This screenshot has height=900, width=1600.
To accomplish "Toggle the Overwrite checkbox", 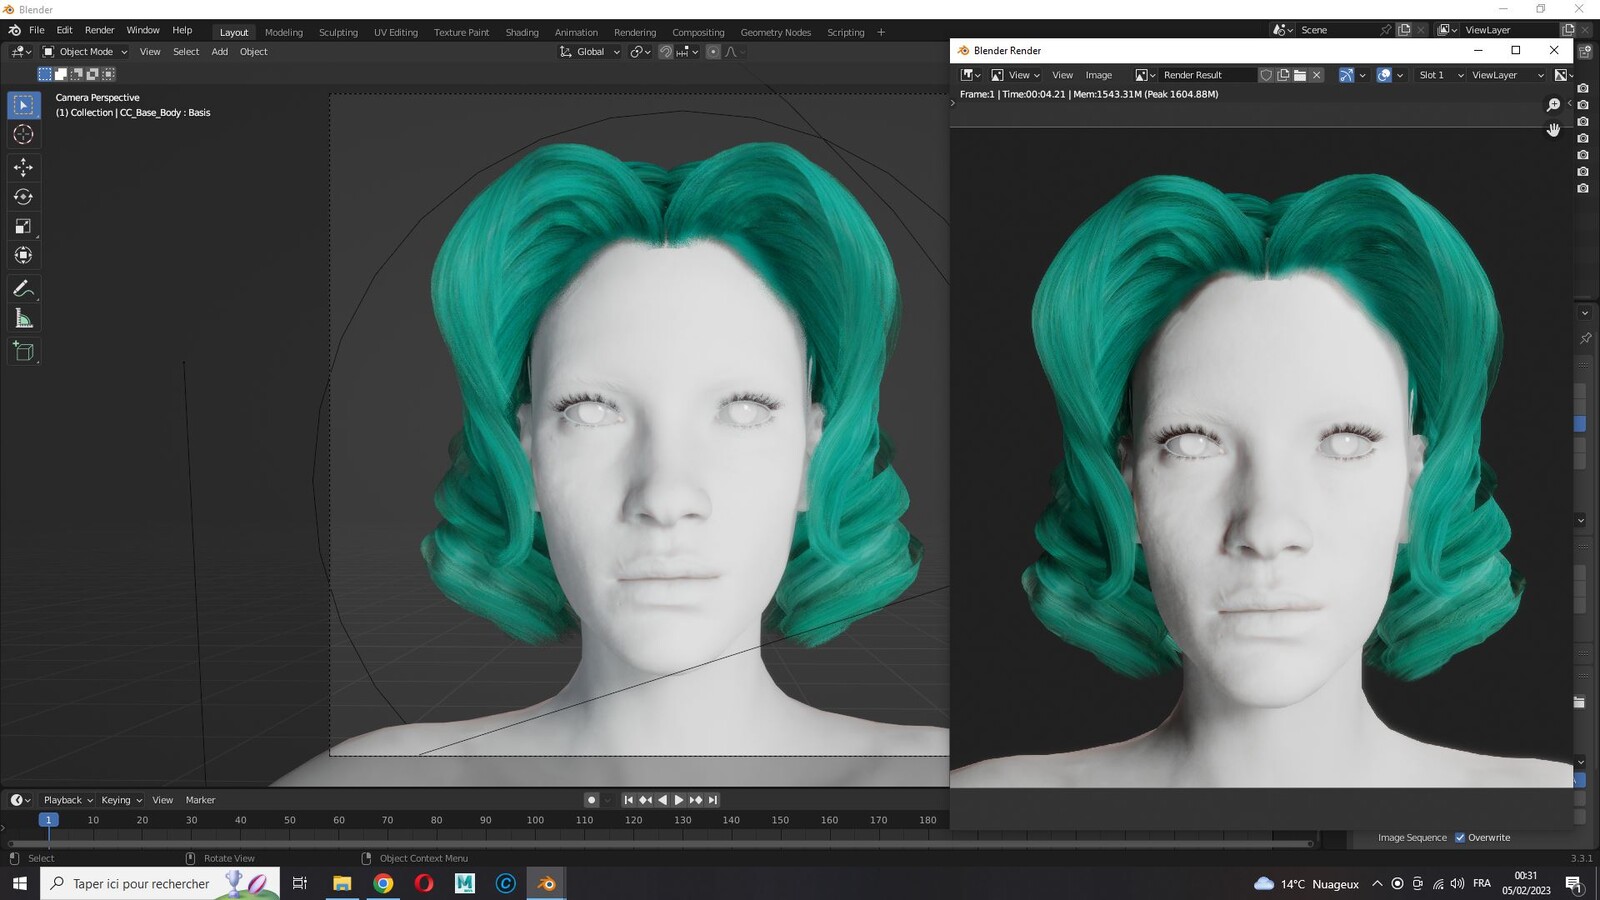I will point(1460,838).
